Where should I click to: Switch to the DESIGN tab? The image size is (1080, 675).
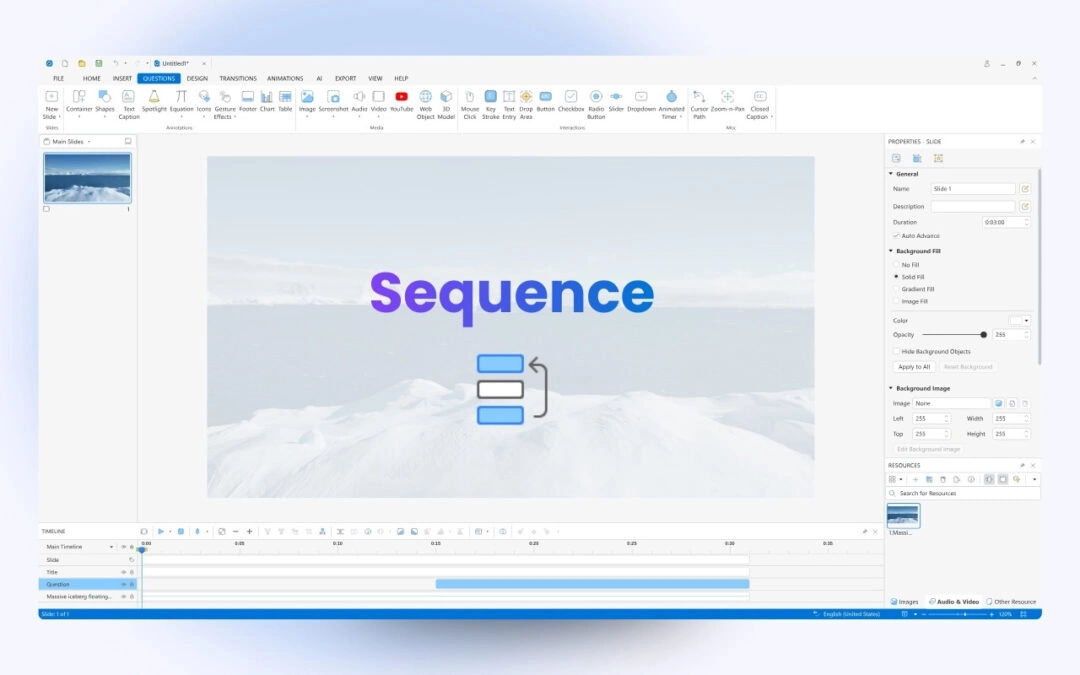point(197,79)
